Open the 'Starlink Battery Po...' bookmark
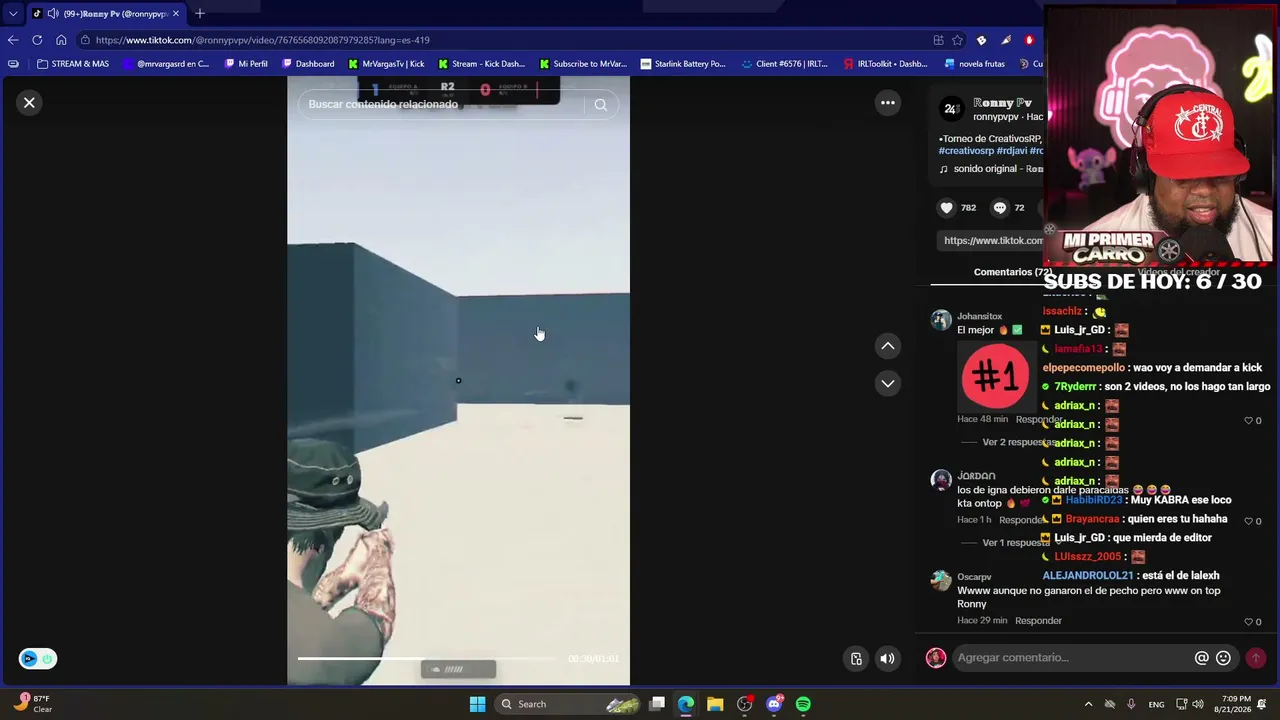This screenshot has height=720, width=1280. click(683, 64)
